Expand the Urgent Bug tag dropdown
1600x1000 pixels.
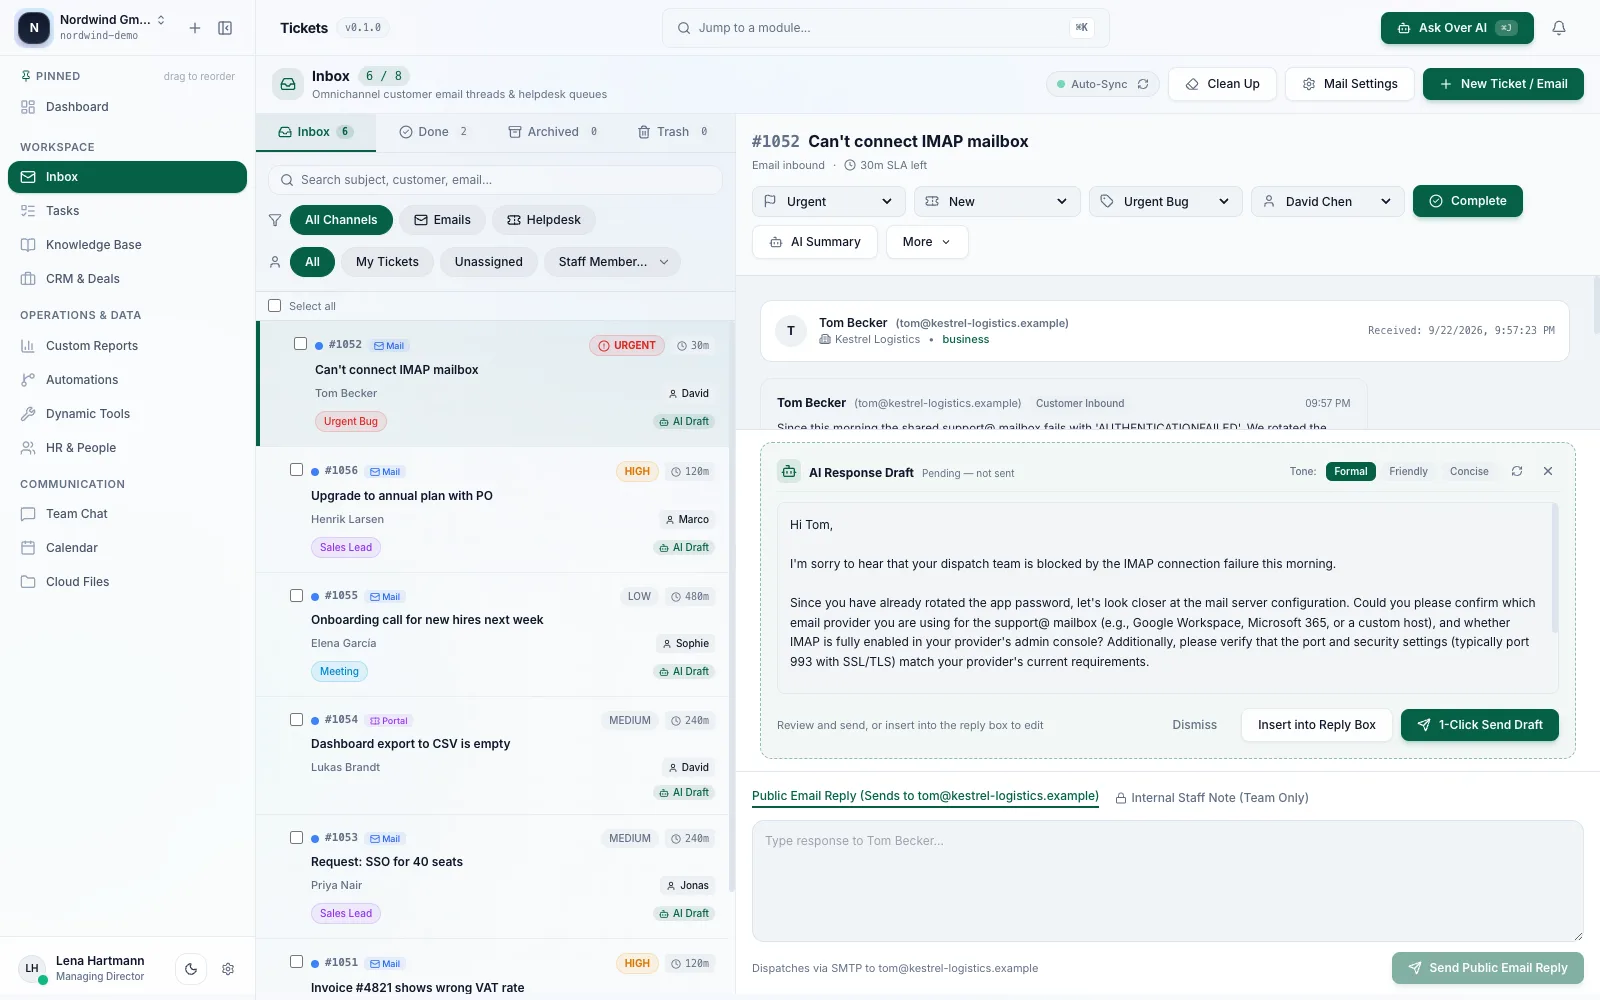tap(1165, 201)
